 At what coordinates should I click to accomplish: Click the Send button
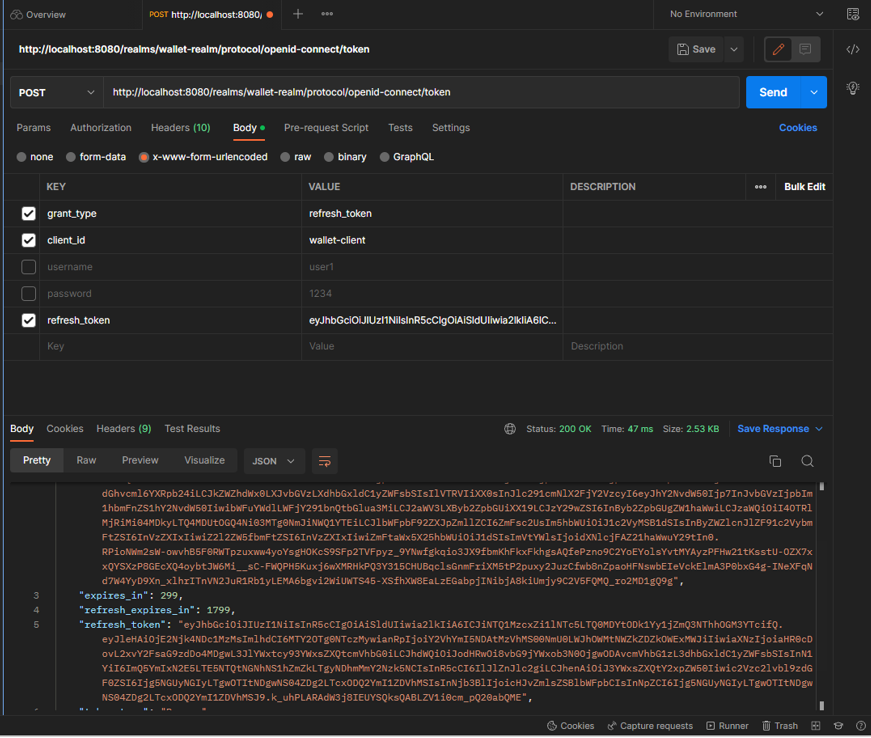pyautogui.click(x=775, y=92)
